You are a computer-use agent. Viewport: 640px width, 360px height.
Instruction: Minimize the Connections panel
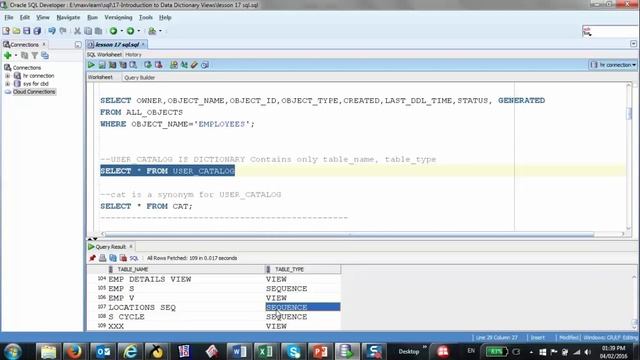(78, 44)
